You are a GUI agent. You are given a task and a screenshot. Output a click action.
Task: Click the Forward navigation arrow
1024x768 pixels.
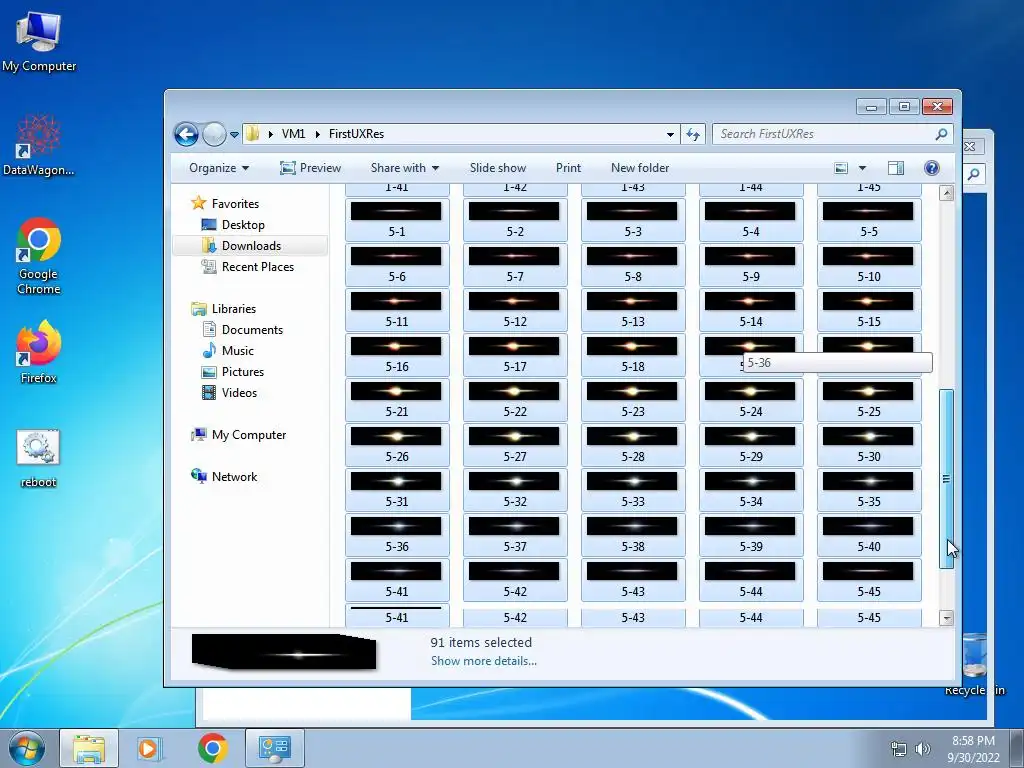point(214,135)
